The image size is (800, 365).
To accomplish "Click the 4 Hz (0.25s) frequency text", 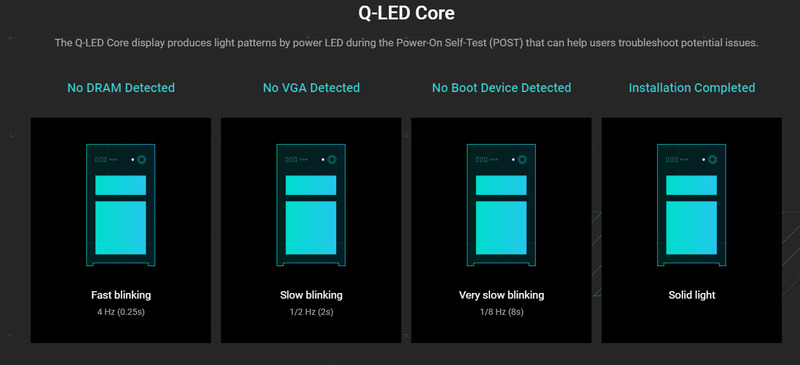I will (121, 312).
